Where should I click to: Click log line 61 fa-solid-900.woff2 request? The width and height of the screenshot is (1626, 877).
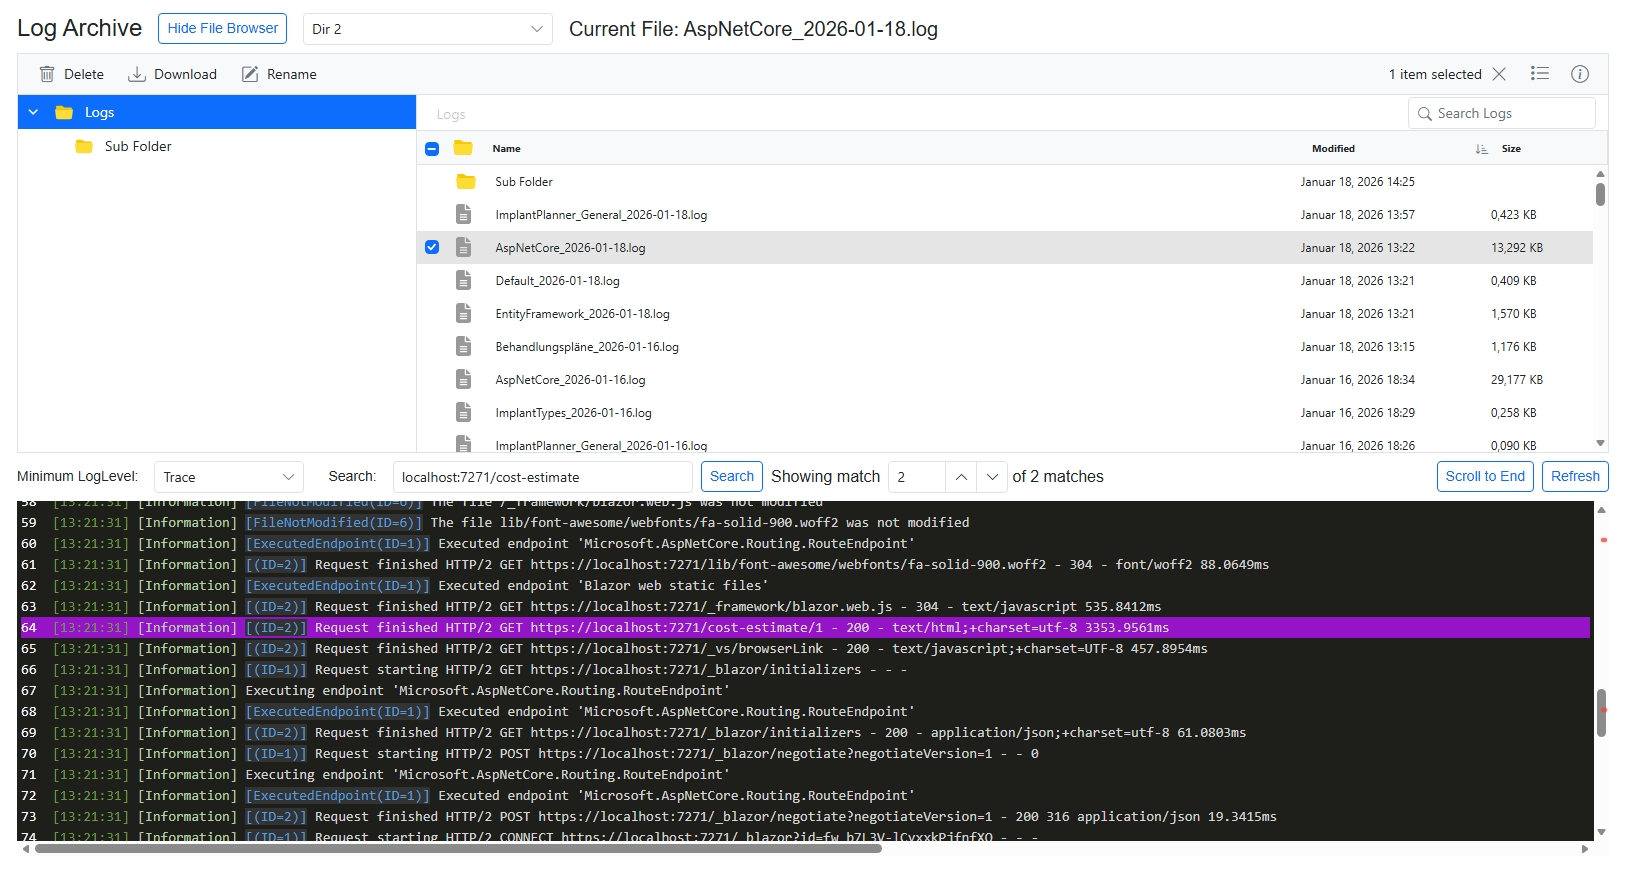pyautogui.click(x=805, y=564)
